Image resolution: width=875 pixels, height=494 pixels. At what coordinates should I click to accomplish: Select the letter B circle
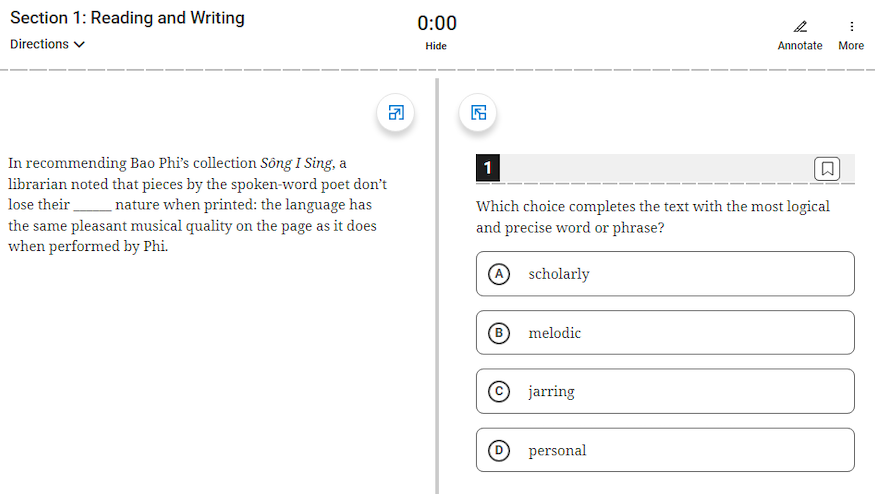(498, 333)
